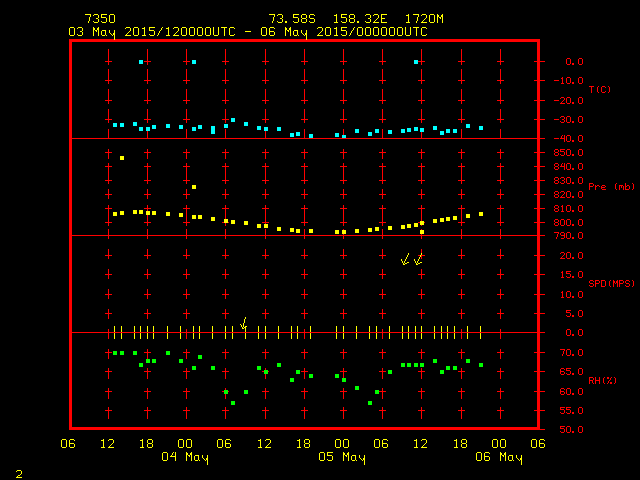This screenshot has height=480, width=640.
Task: Click the frame number 2 at bottom left
Action: pos(18,472)
